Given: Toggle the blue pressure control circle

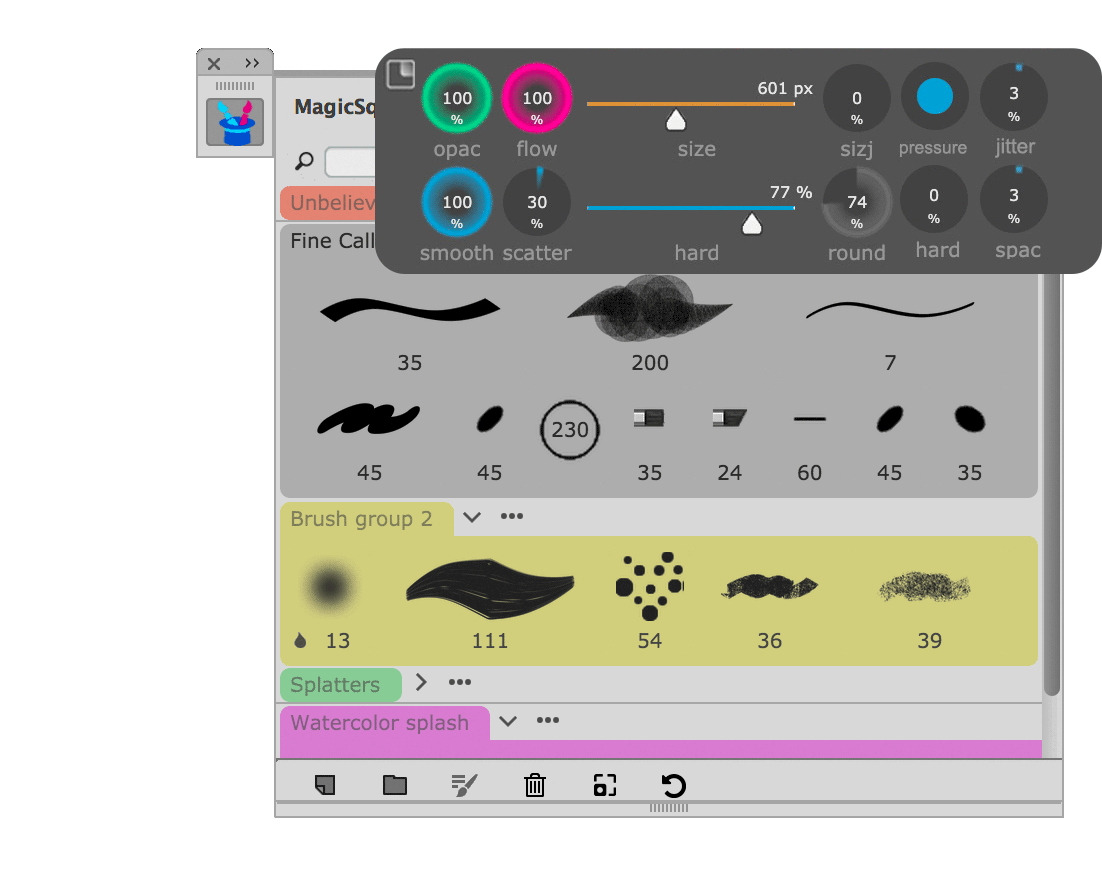Looking at the screenshot, I should tap(935, 97).
